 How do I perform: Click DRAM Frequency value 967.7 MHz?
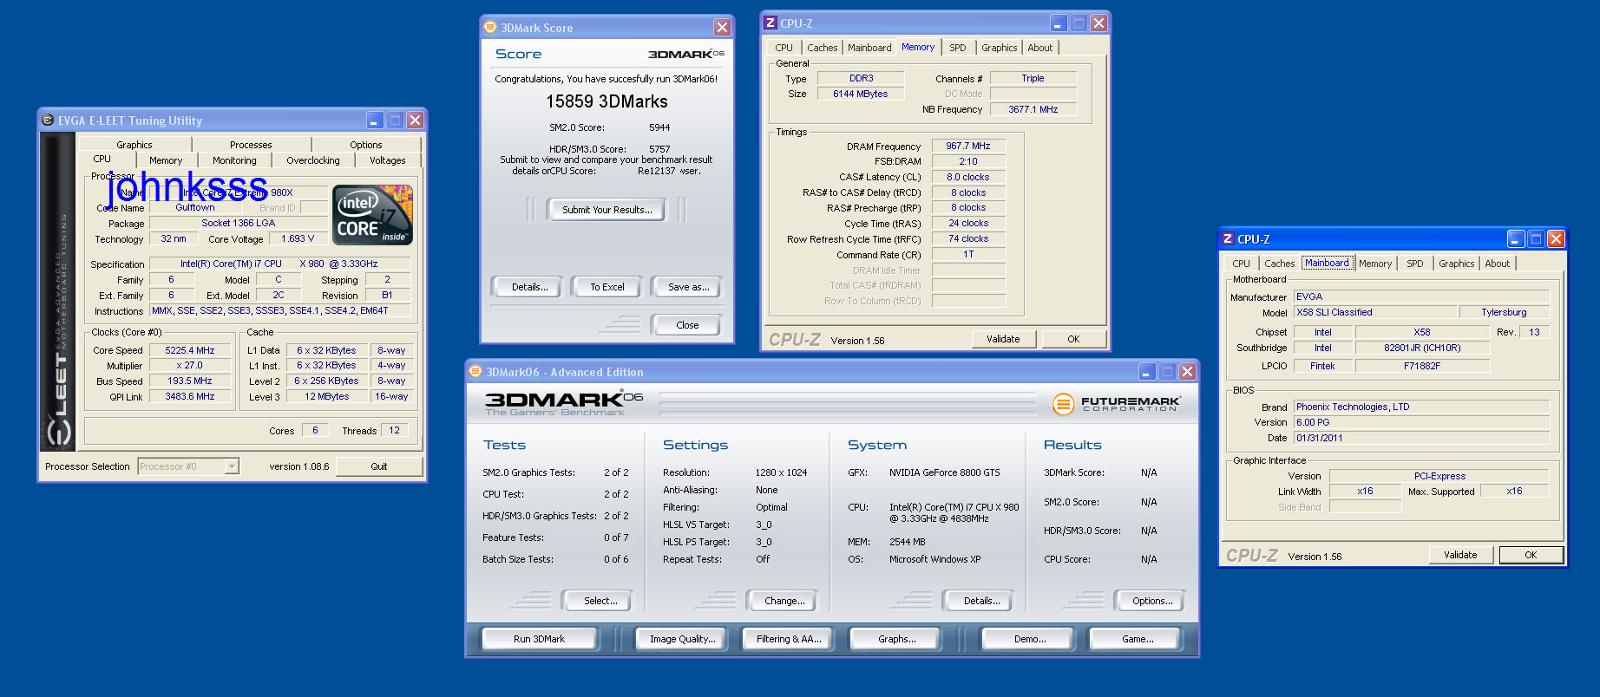click(968, 146)
